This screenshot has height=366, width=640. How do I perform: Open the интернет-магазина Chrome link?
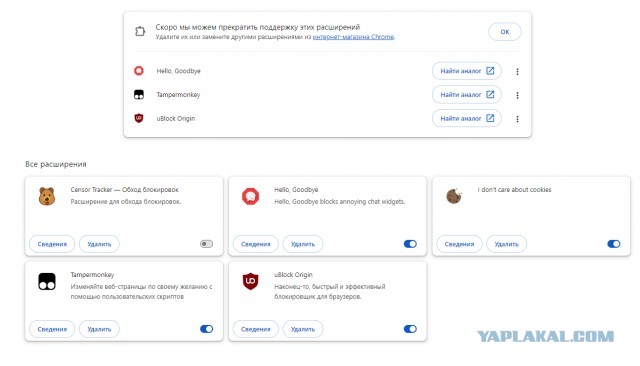click(353, 37)
